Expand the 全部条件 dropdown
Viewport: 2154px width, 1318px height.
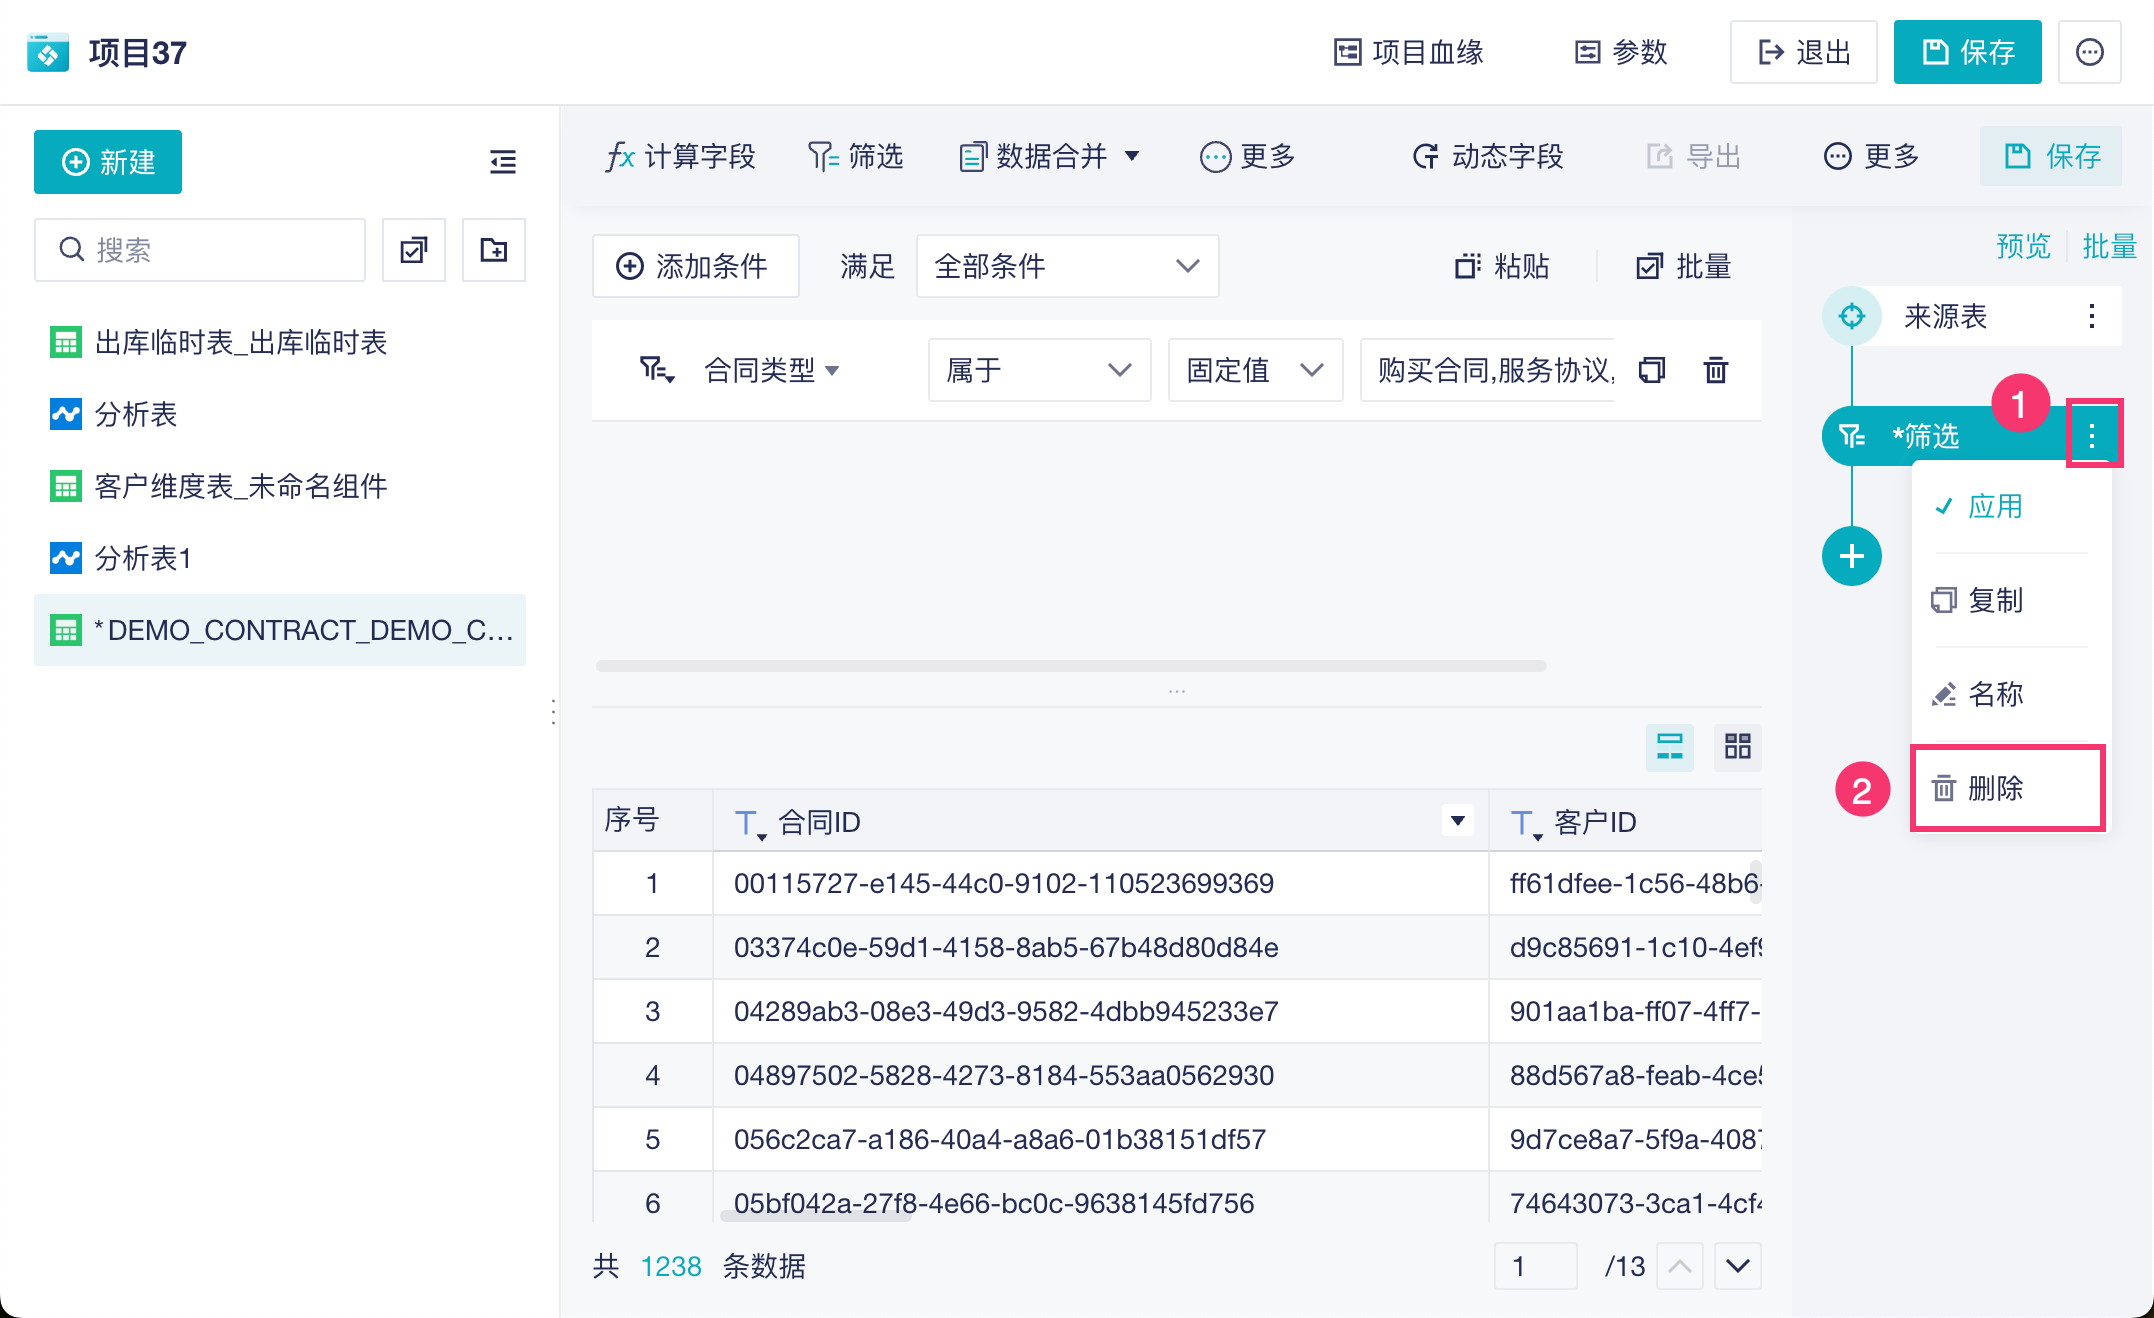1067,266
